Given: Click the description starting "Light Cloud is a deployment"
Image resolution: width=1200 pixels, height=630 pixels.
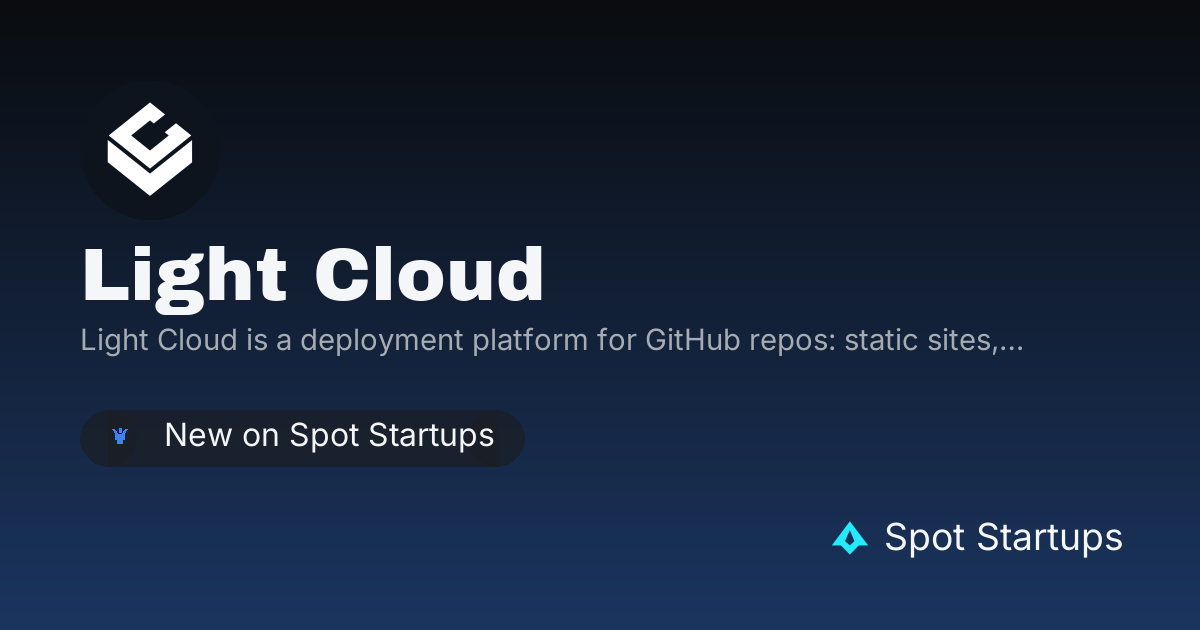Looking at the screenshot, I should (552, 340).
